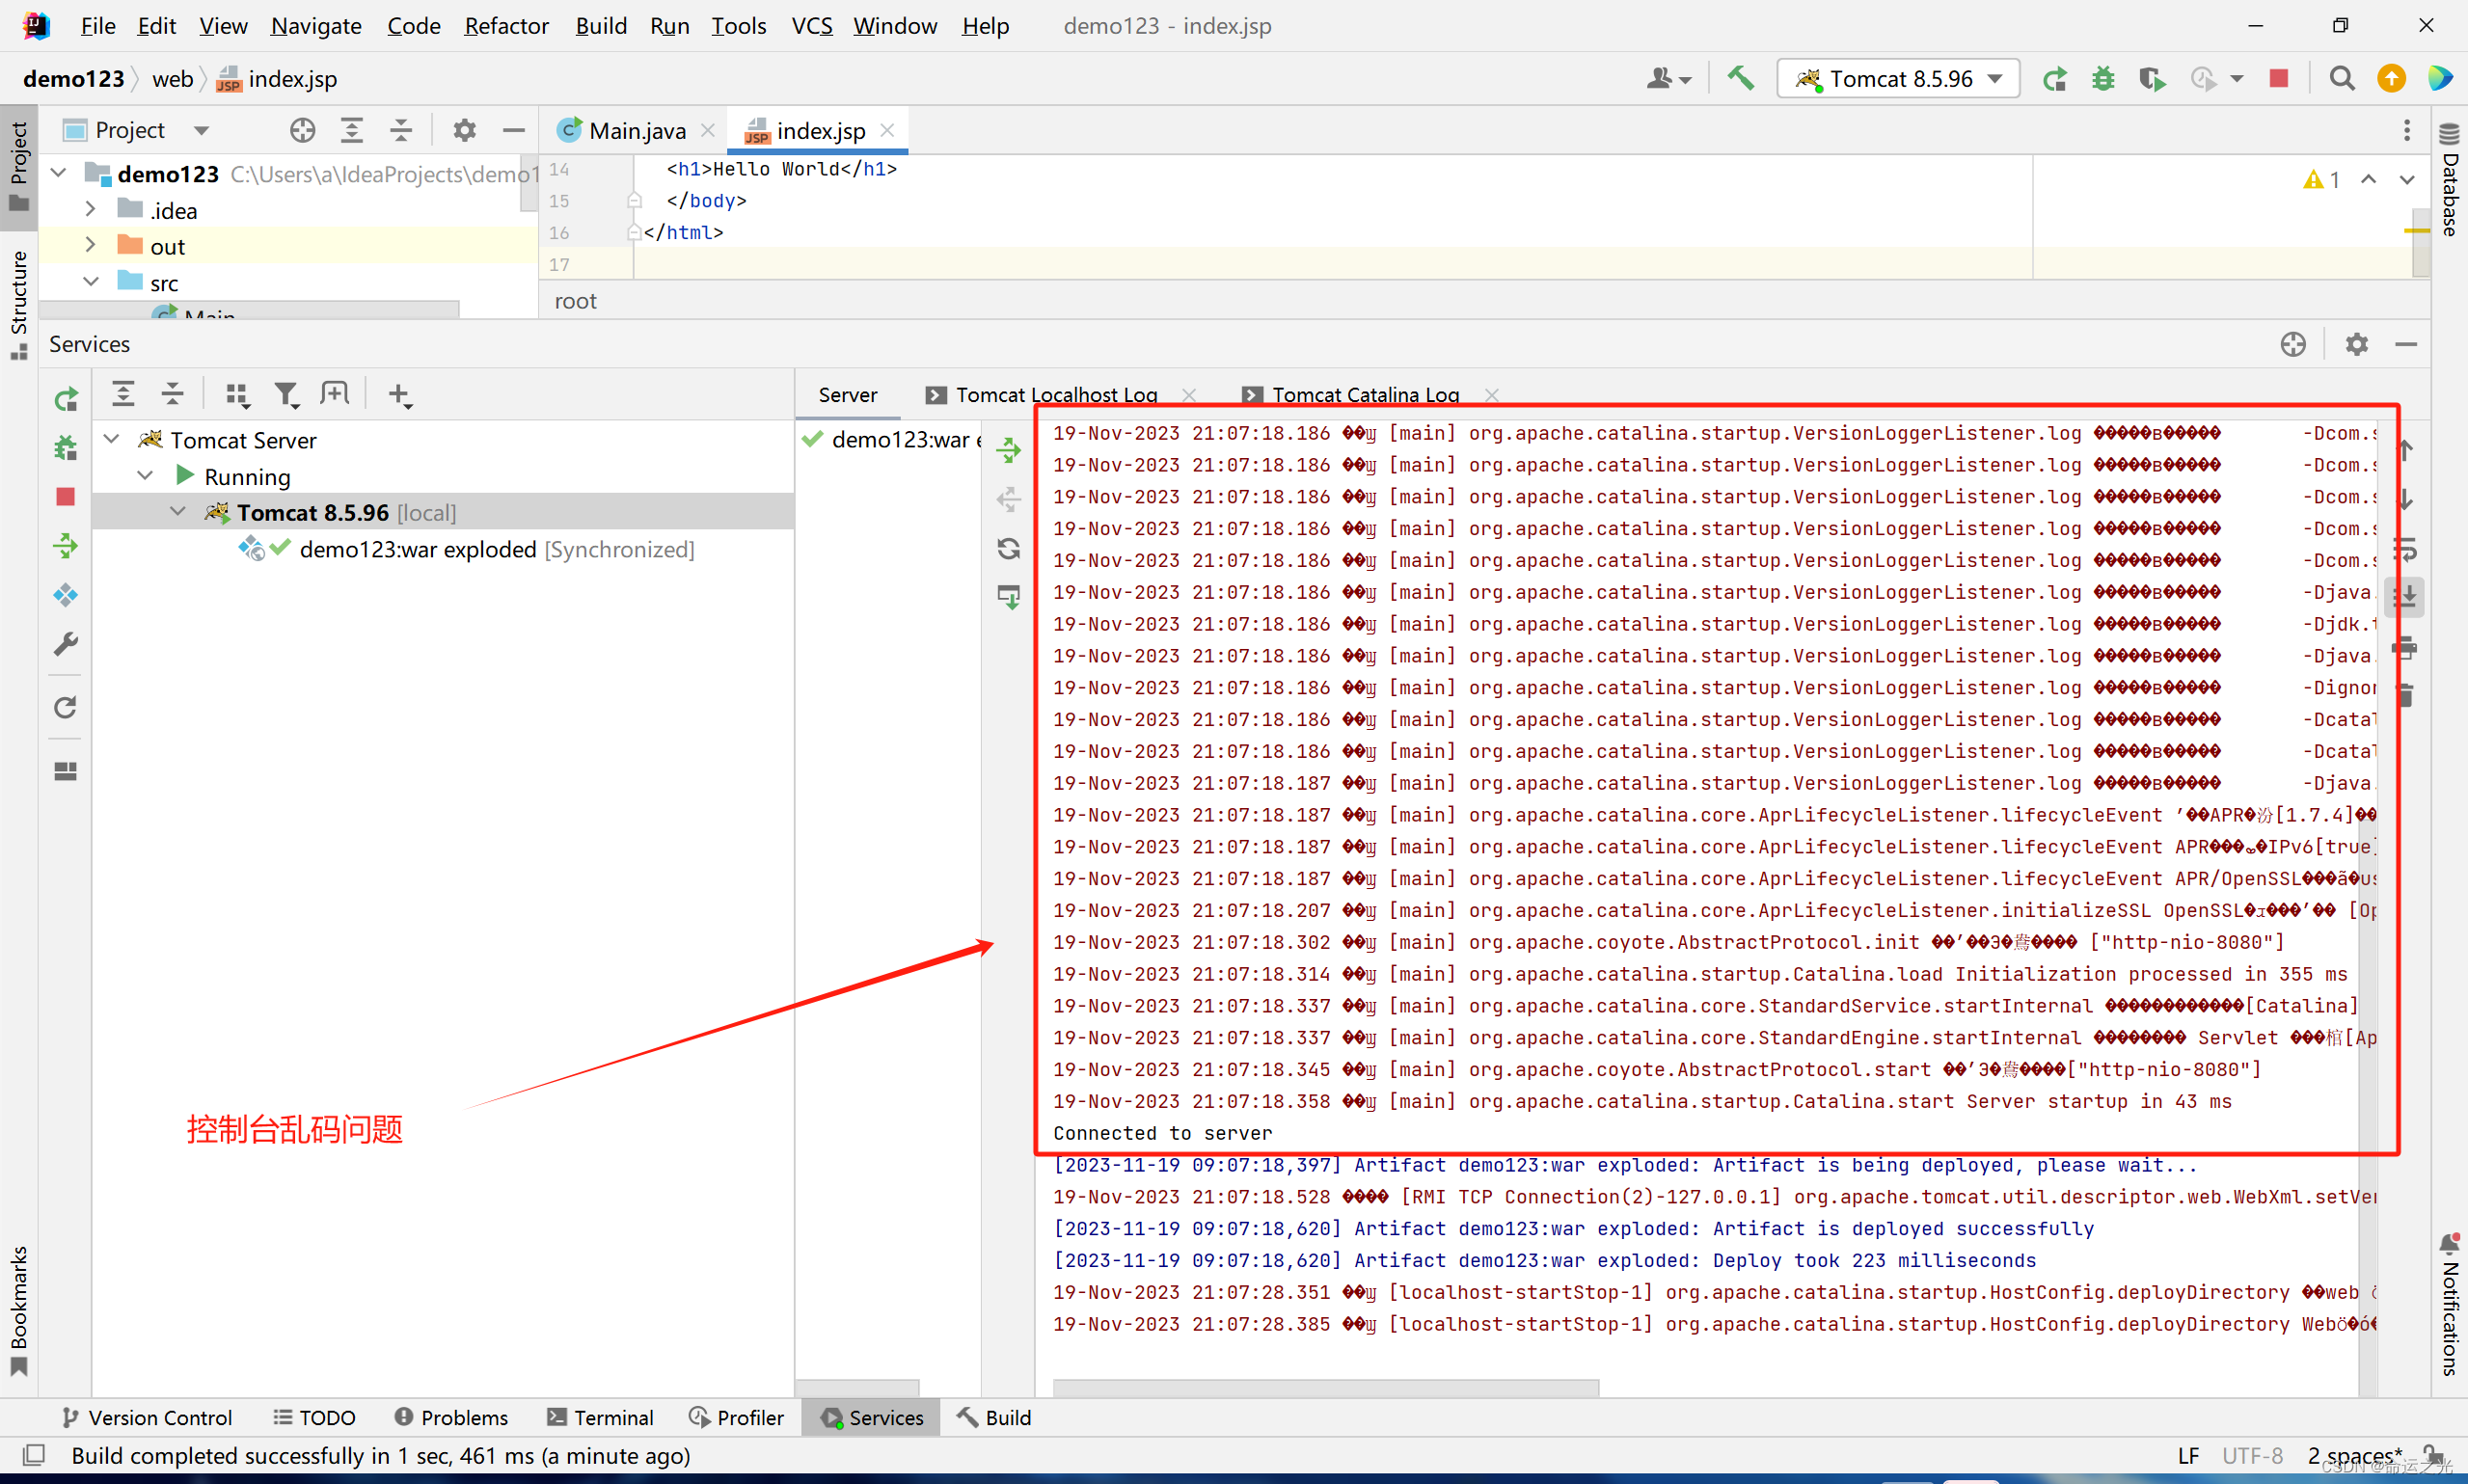Collapse the demo123 project root
Image resolution: width=2468 pixels, height=1484 pixels.
[x=59, y=173]
